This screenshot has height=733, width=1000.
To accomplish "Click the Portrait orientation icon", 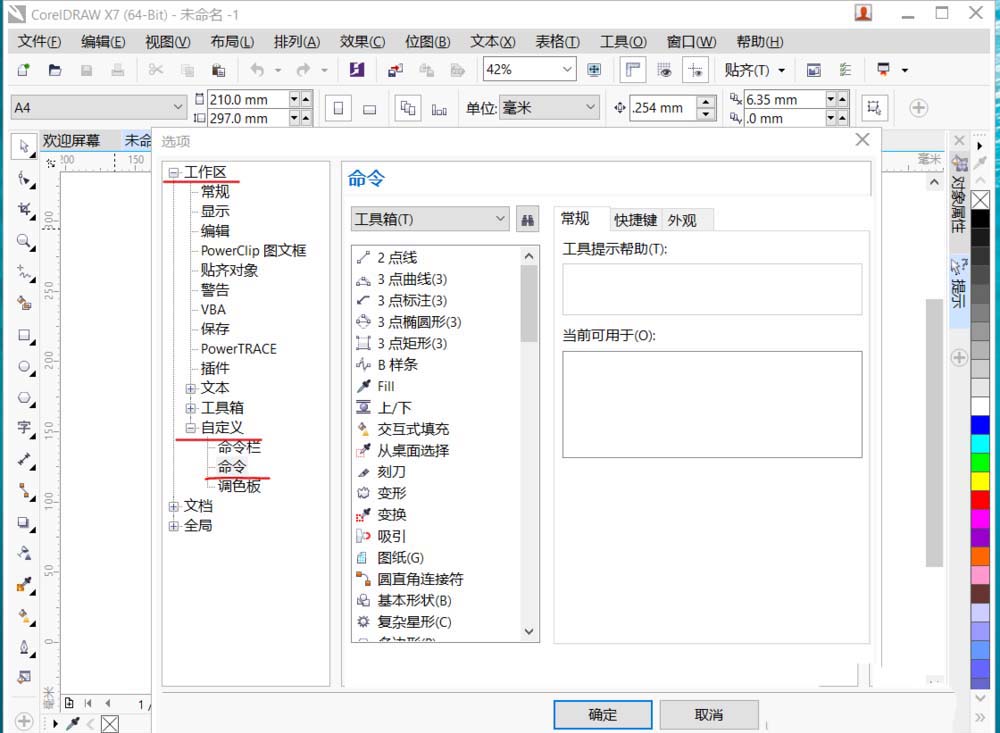I will [x=339, y=108].
